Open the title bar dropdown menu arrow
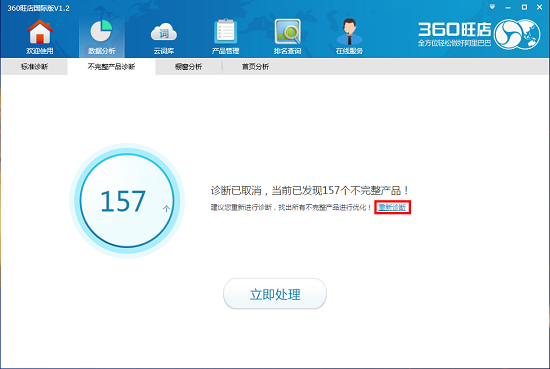Screen dimensions: 550x369 tap(492, 7)
